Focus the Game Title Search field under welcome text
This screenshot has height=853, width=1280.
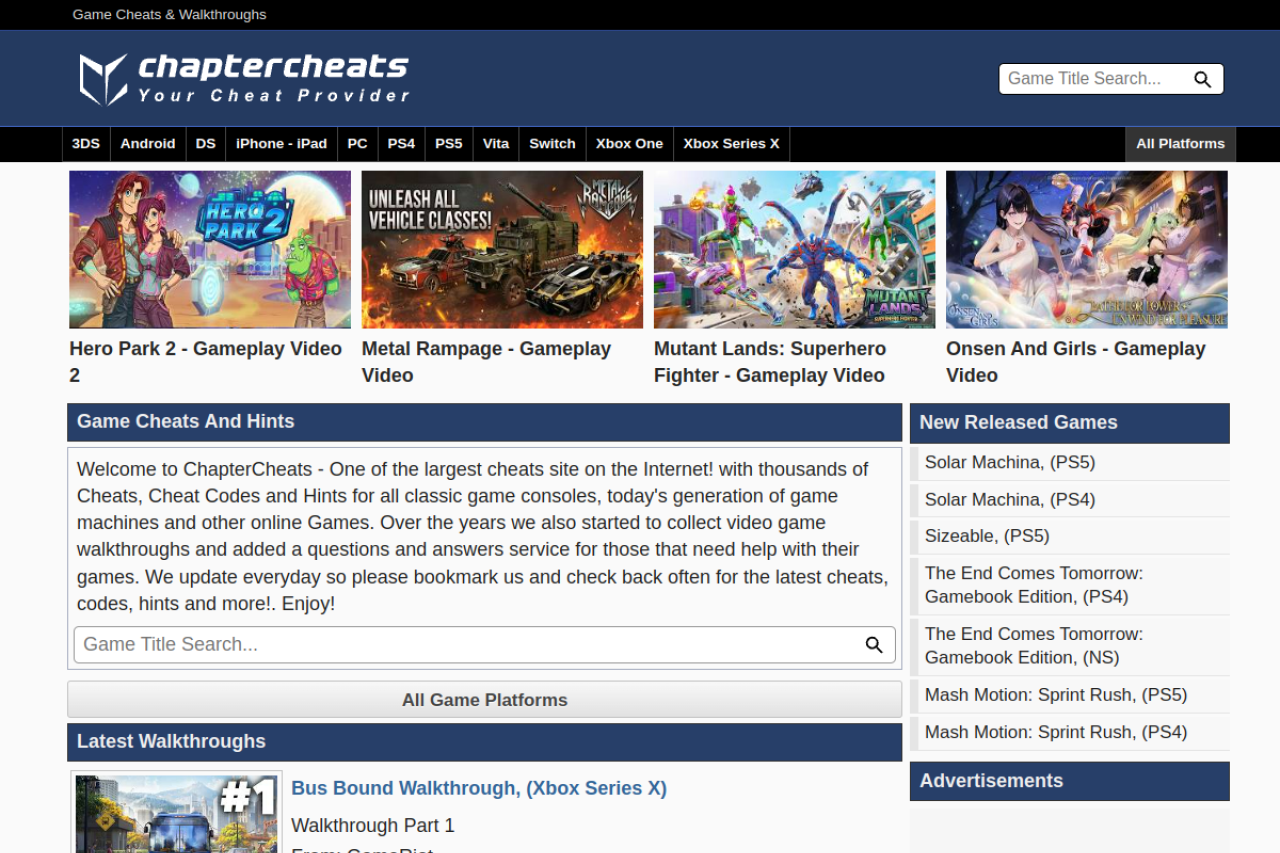pyautogui.click(x=465, y=645)
